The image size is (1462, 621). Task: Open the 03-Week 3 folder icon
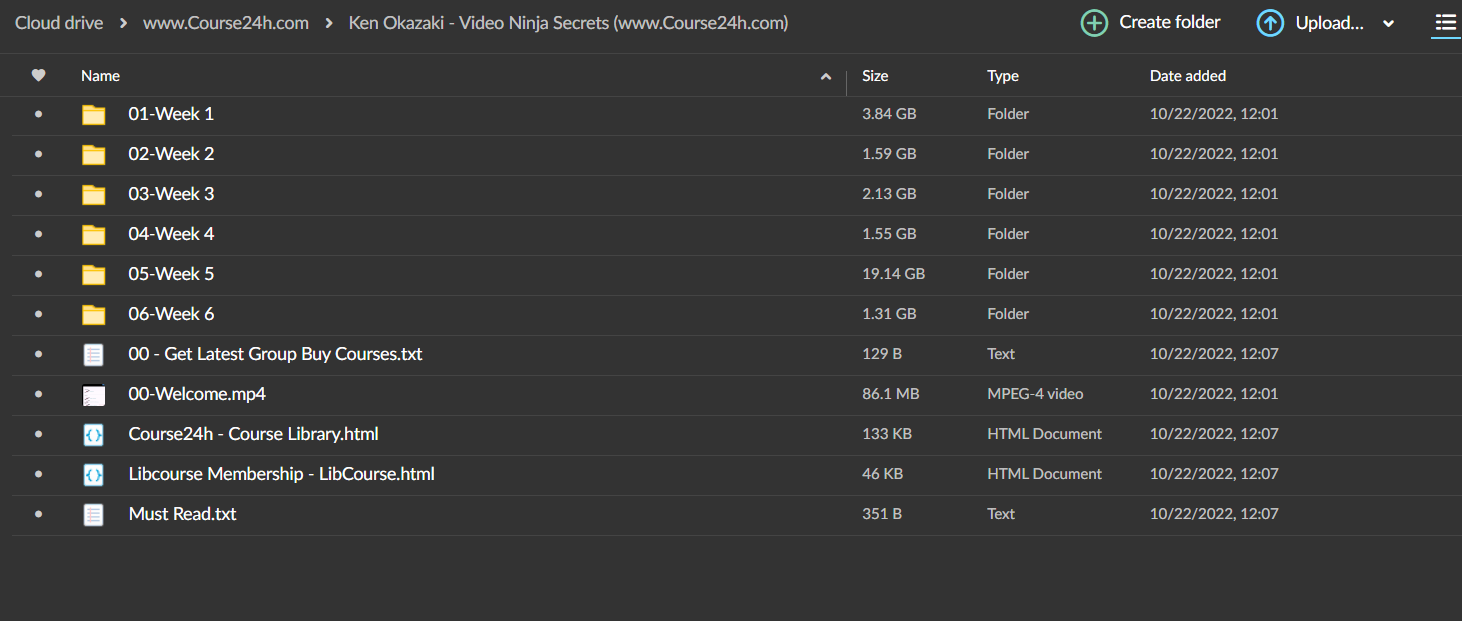(93, 195)
